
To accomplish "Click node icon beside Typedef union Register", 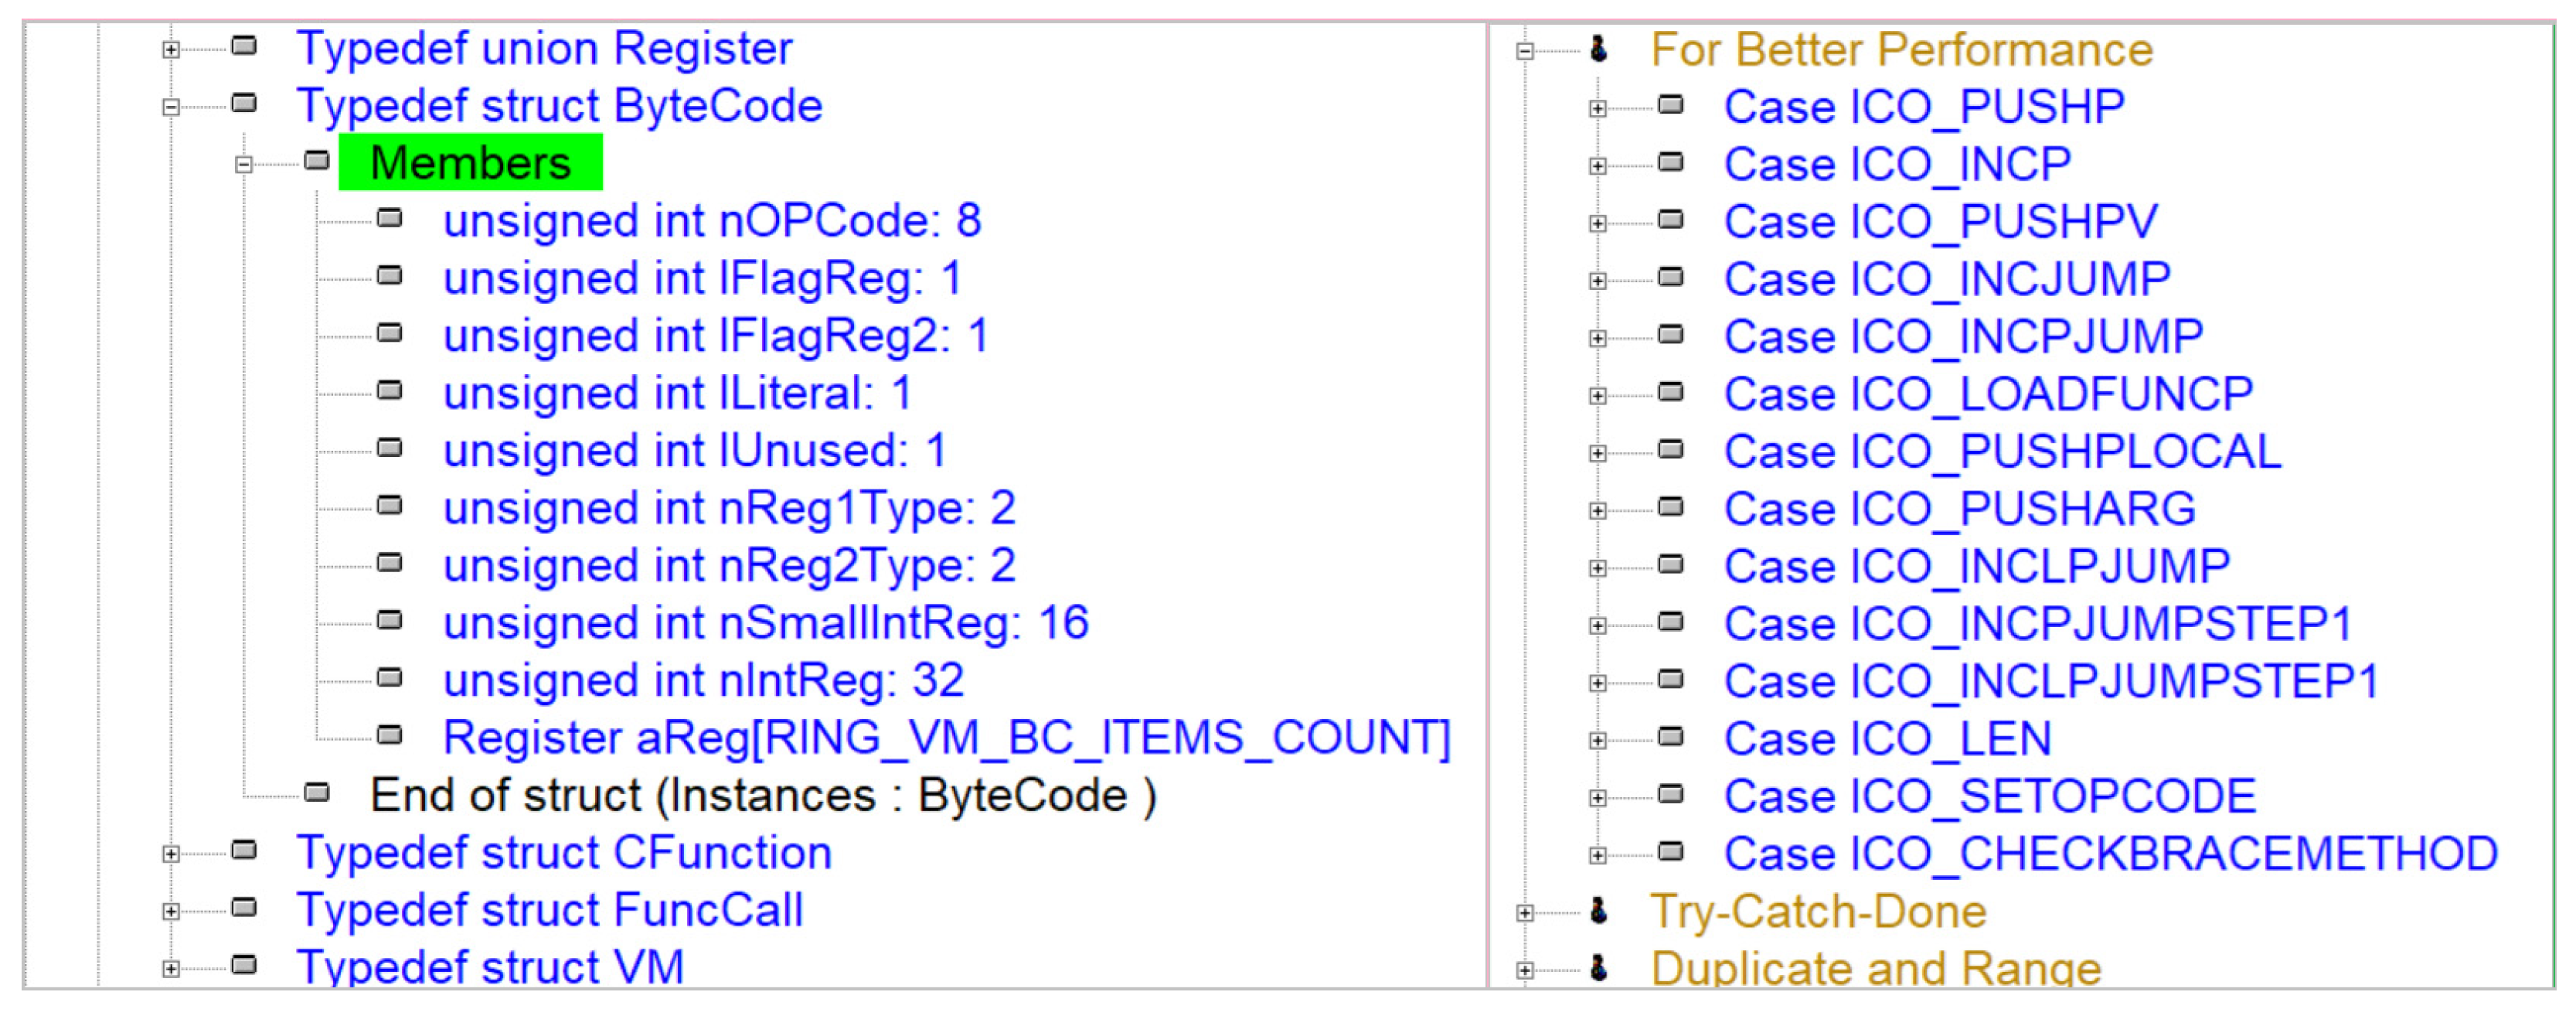I will click(x=244, y=45).
